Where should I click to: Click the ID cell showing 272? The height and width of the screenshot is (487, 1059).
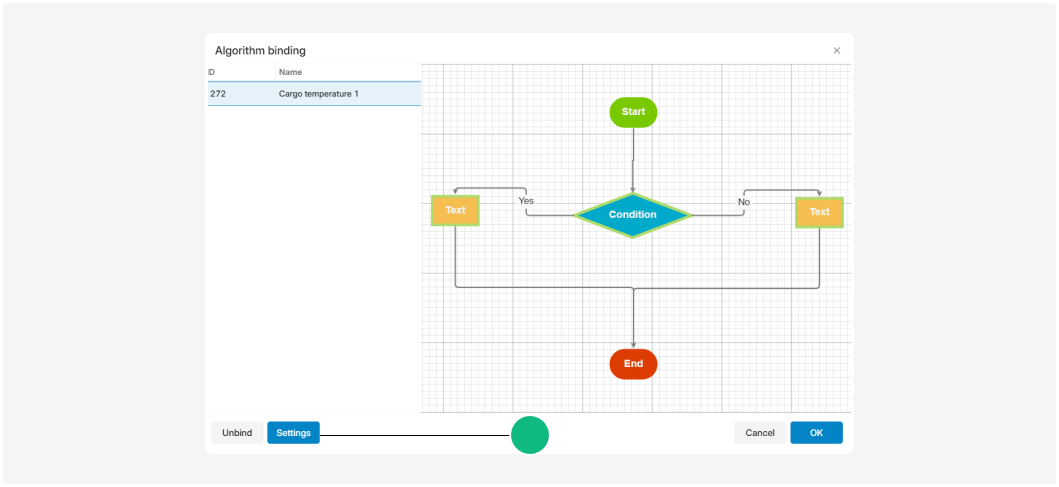point(218,94)
